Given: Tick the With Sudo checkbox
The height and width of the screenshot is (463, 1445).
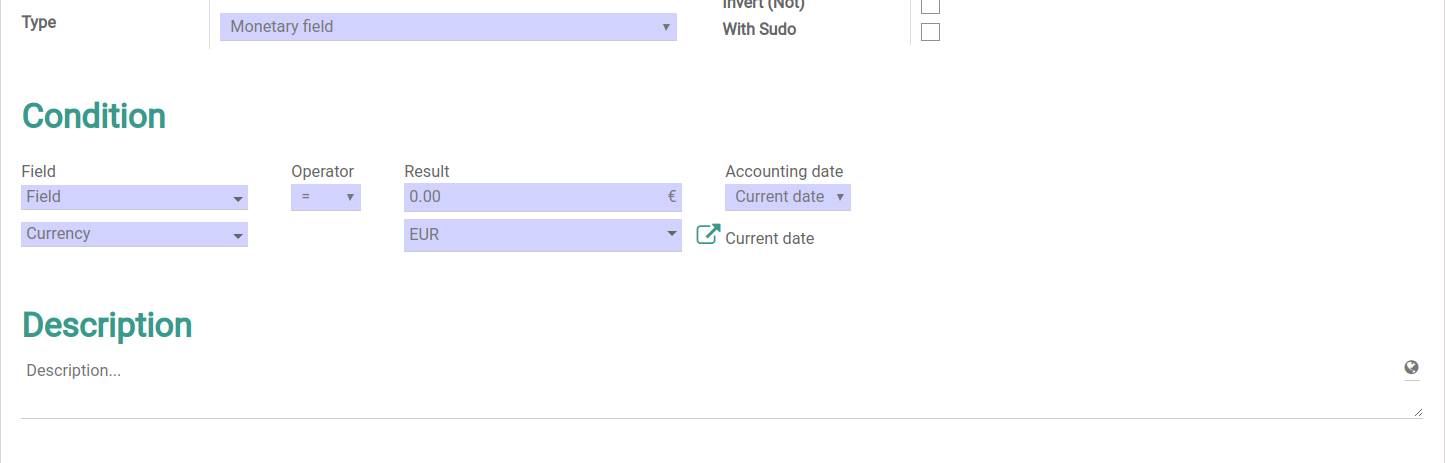Looking at the screenshot, I should click(930, 32).
